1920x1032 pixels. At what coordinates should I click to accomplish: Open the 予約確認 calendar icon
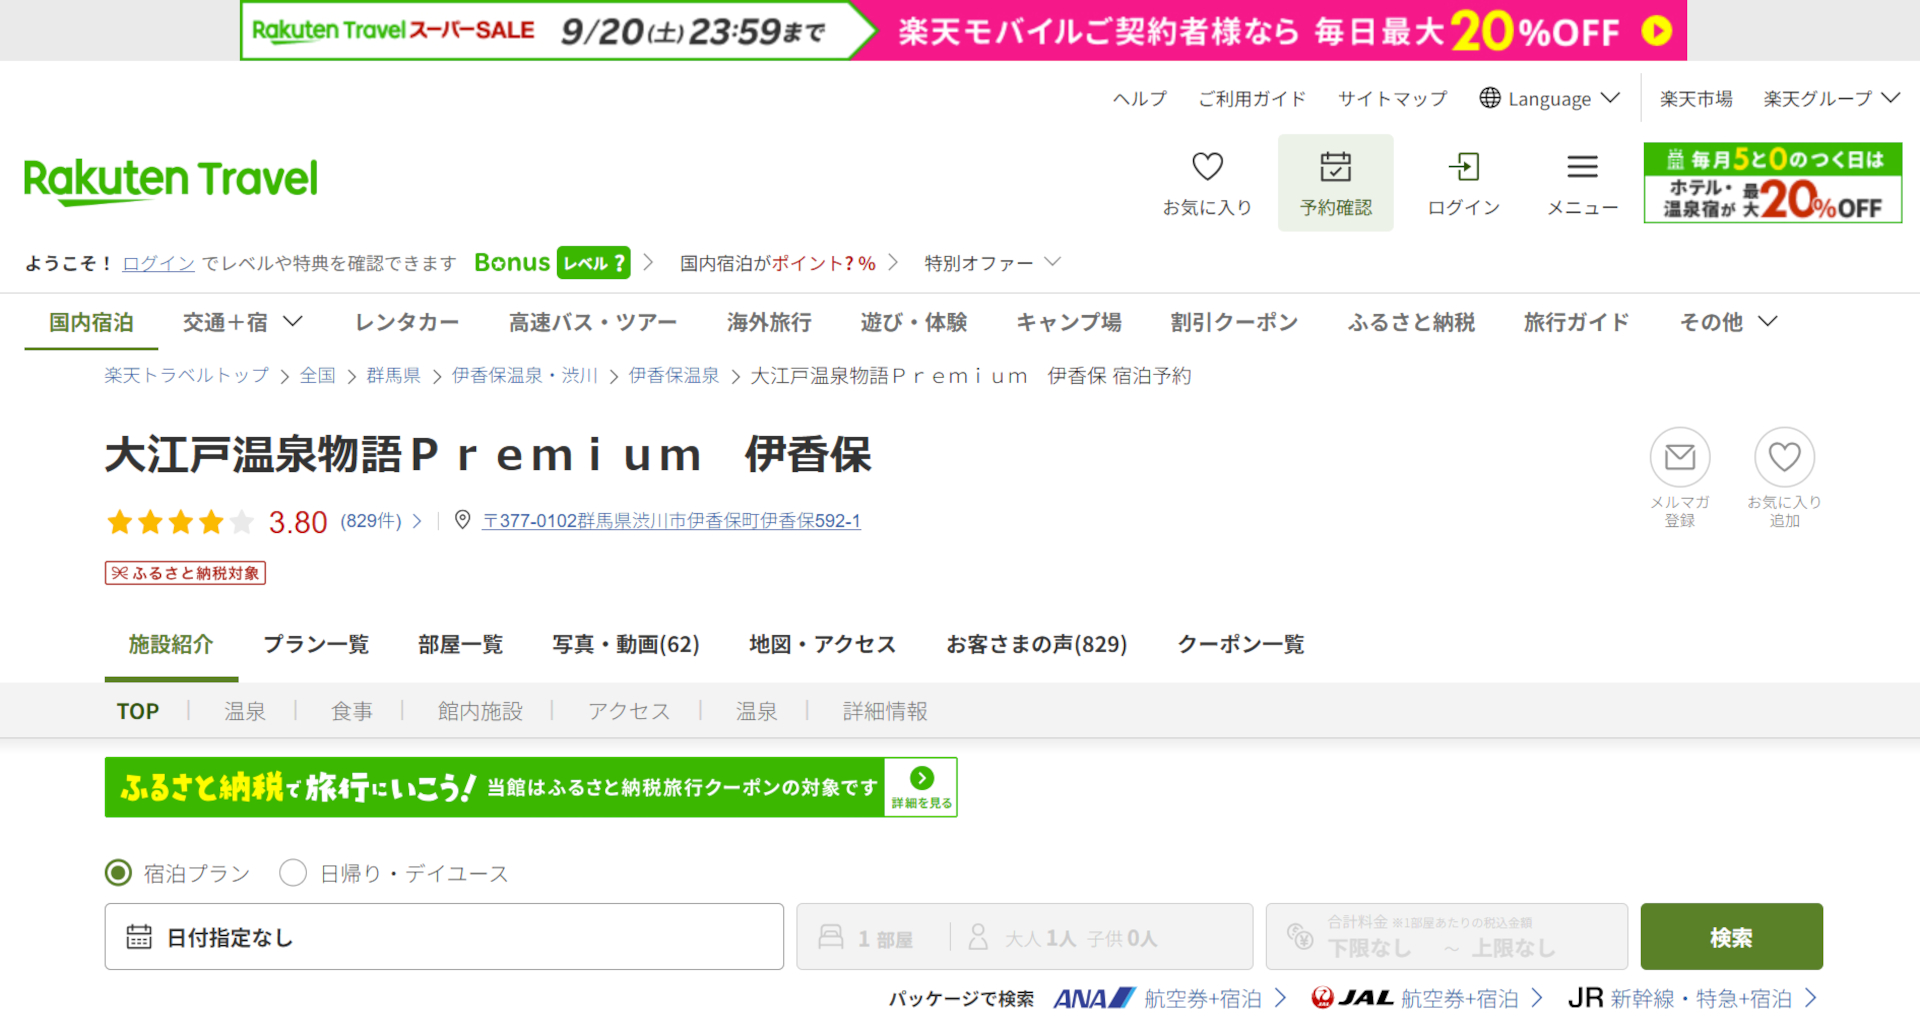pyautogui.click(x=1336, y=168)
